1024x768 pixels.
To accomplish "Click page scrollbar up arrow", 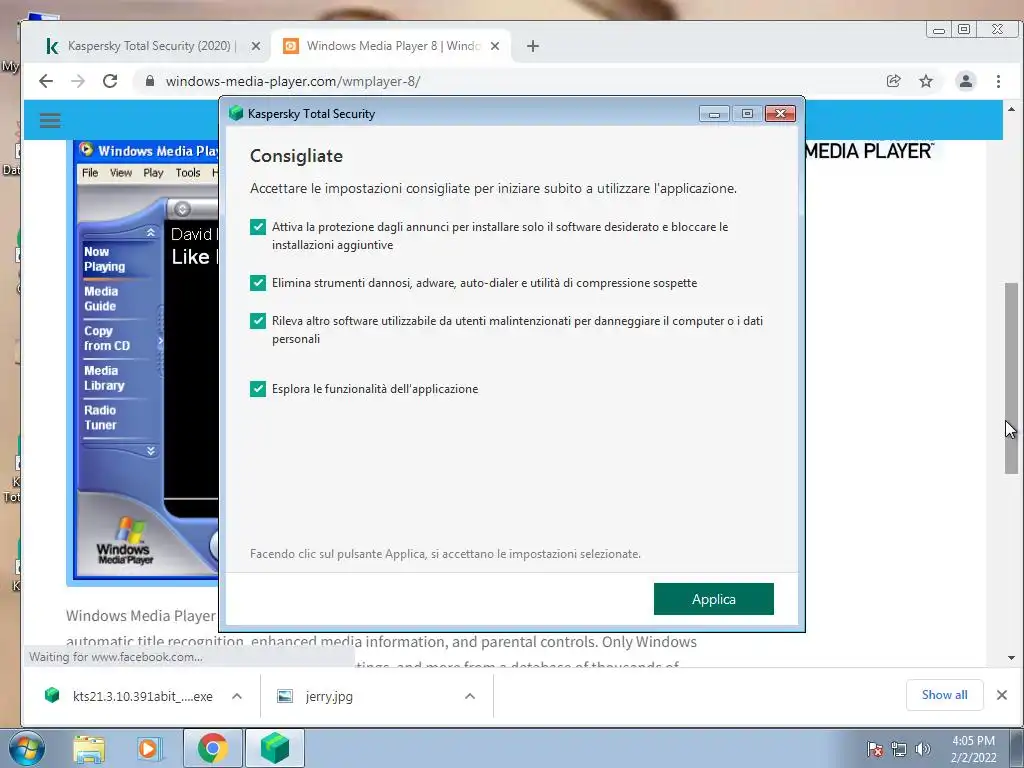I will pyautogui.click(x=1012, y=109).
